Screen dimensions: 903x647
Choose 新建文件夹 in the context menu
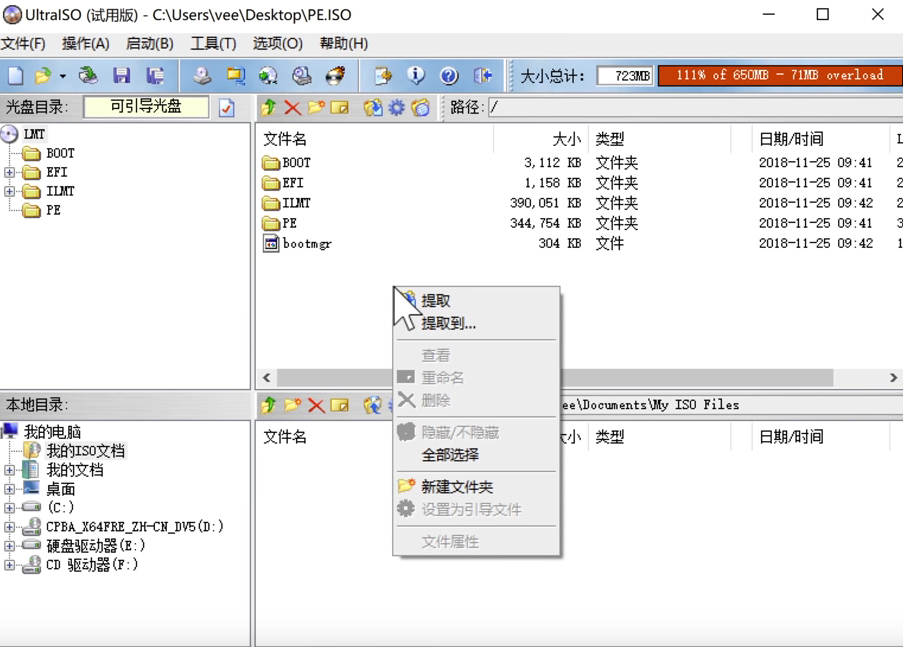pos(476,487)
